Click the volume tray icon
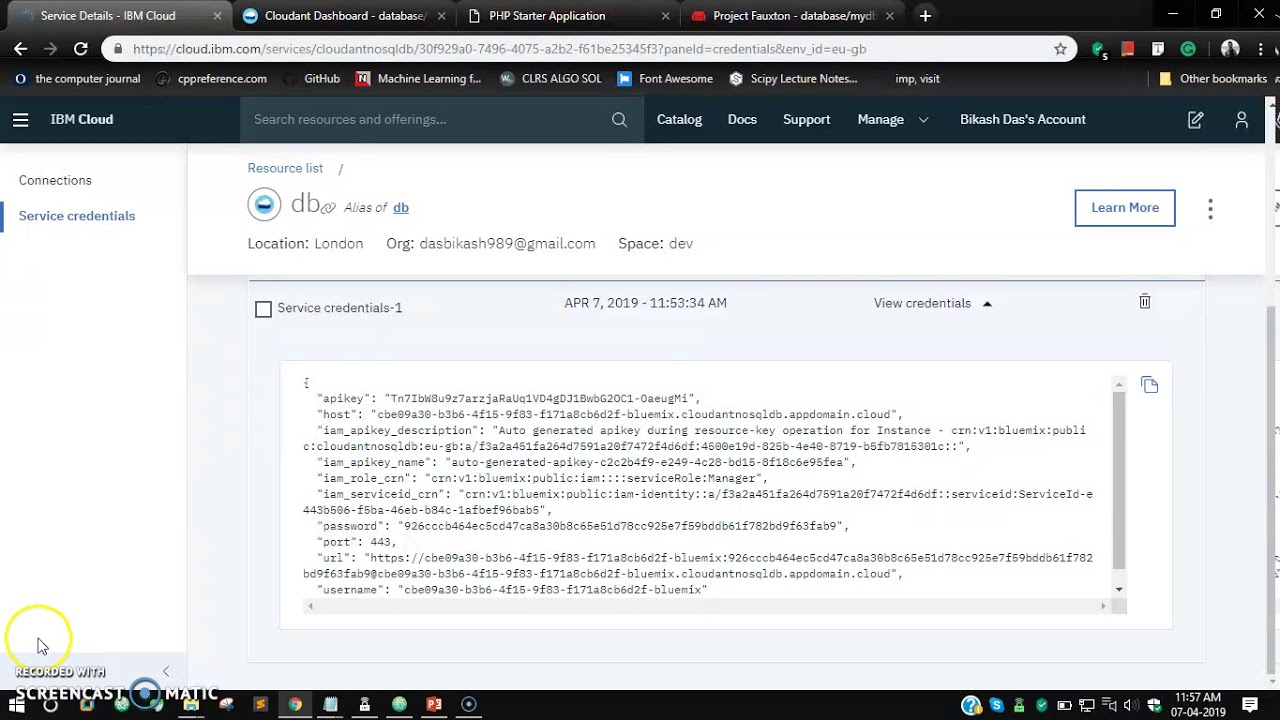 pyautogui.click(x=1130, y=706)
